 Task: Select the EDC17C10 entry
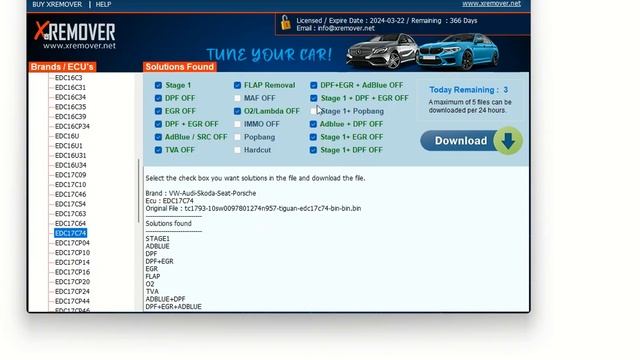point(70,185)
